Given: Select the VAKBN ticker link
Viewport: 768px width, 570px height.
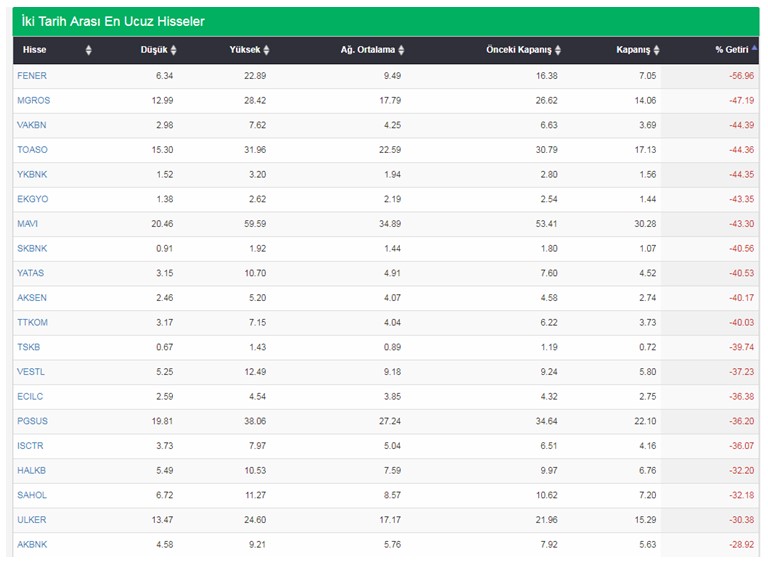Looking at the screenshot, I should pyautogui.click(x=31, y=125).
